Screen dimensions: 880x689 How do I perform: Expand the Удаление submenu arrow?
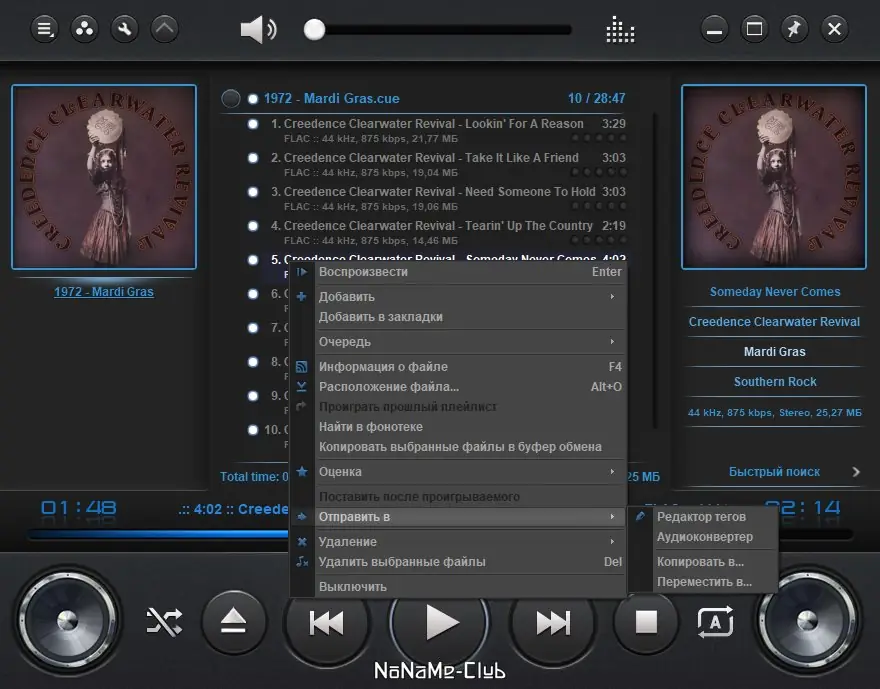click(x=612, y=541)
